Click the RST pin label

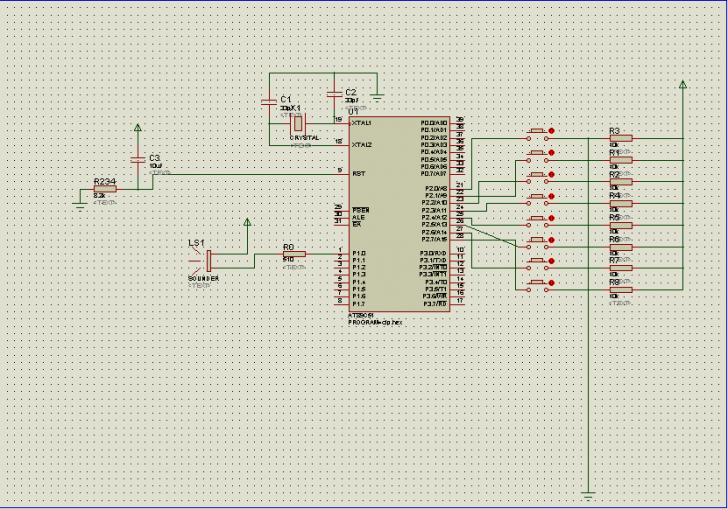coord(358,174)
